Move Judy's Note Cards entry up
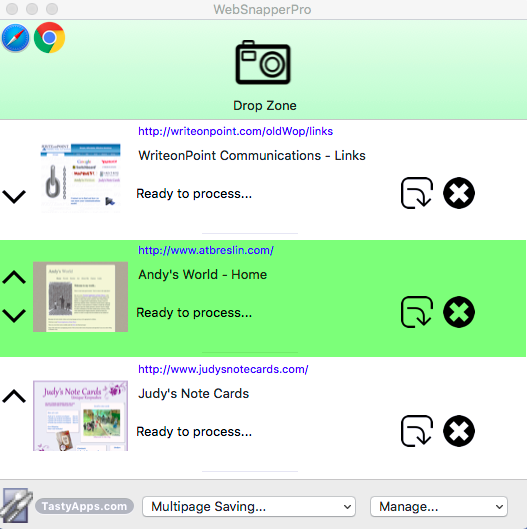Image resolution: width=527 pixels, height=529 pixels. (14, 396)
